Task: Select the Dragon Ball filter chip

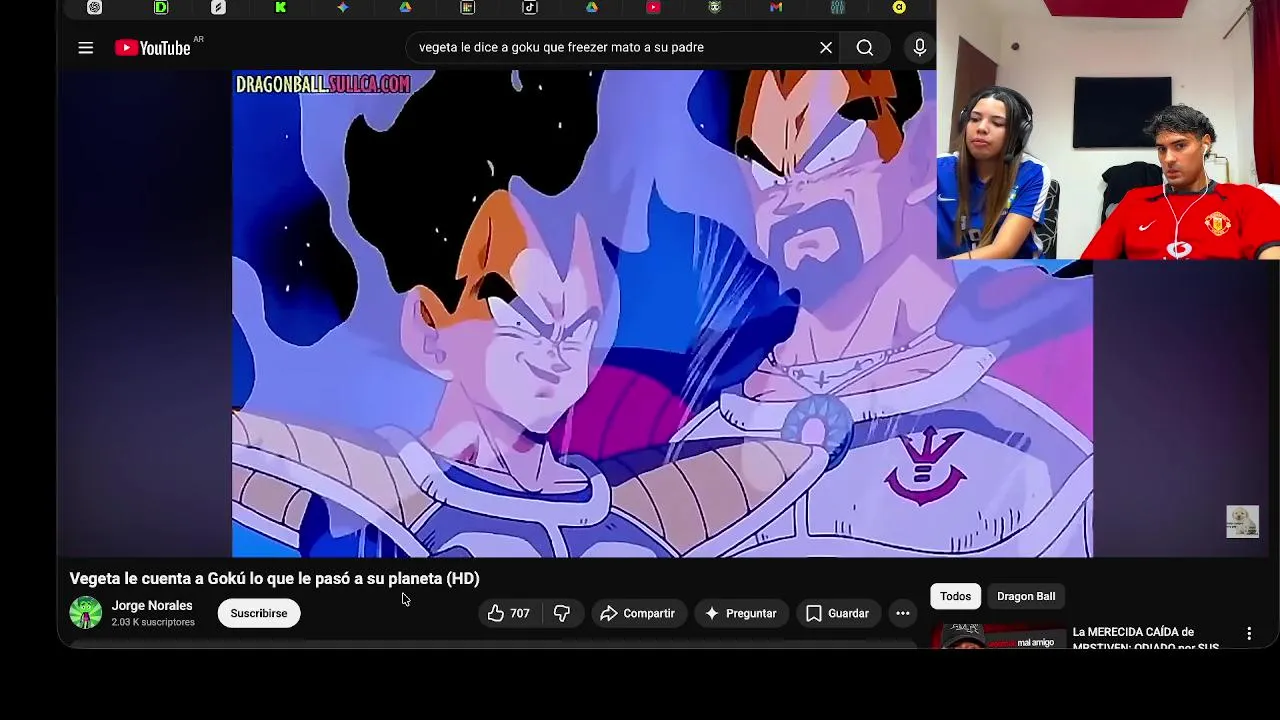Action: point(1026,596)
